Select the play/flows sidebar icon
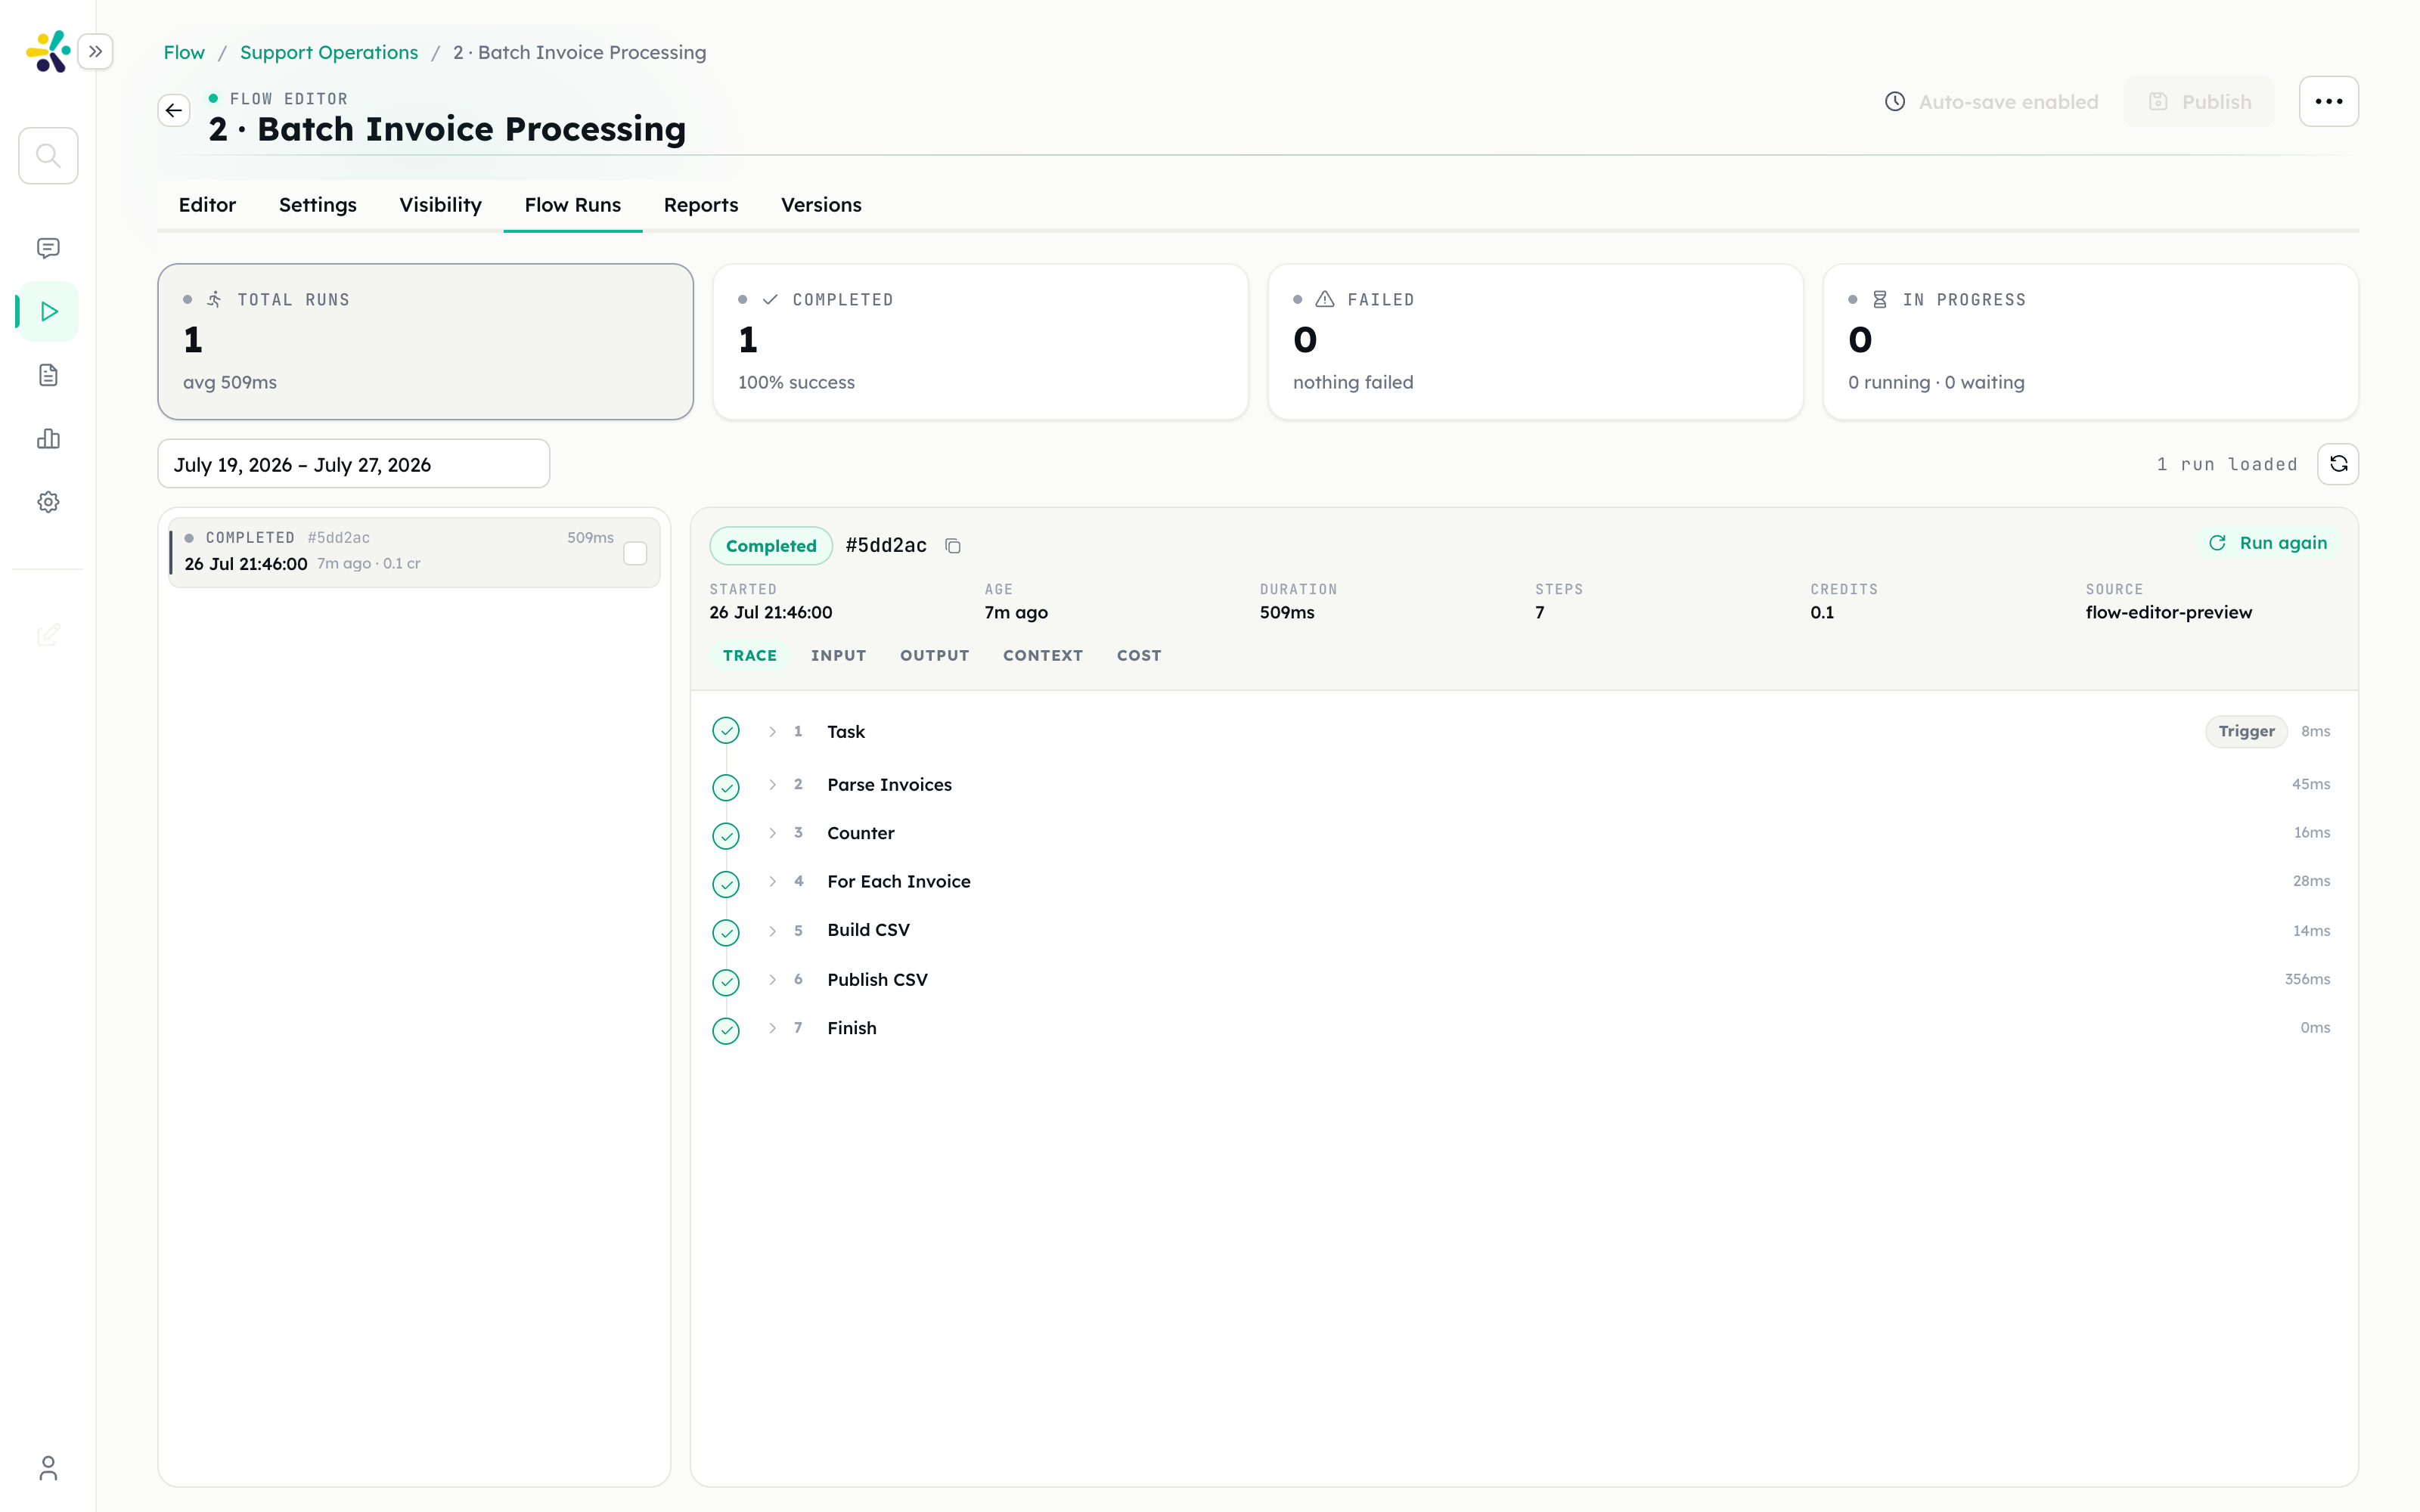The height and width of the screenshot is (1512, 2420). [48, 311]
